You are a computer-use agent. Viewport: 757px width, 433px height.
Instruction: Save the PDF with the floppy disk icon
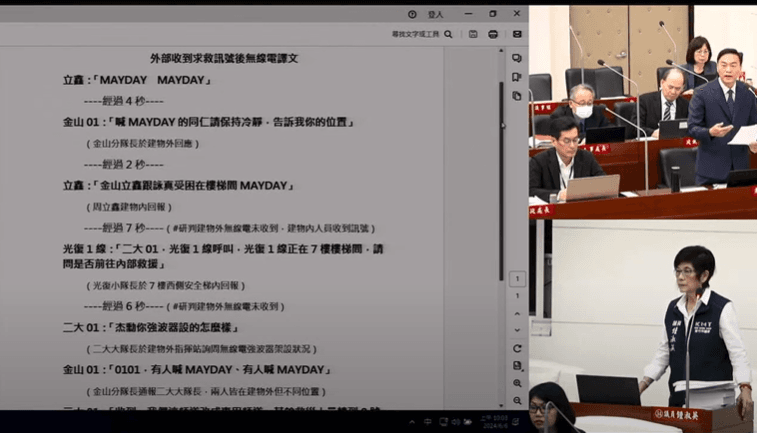[x=473, y=34]
